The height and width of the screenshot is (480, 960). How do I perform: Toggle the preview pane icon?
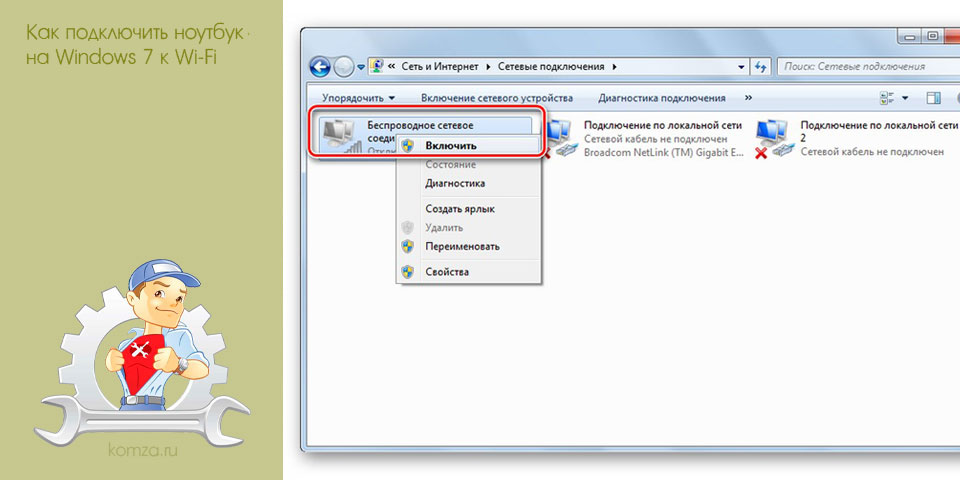click(x=934, y=98)
